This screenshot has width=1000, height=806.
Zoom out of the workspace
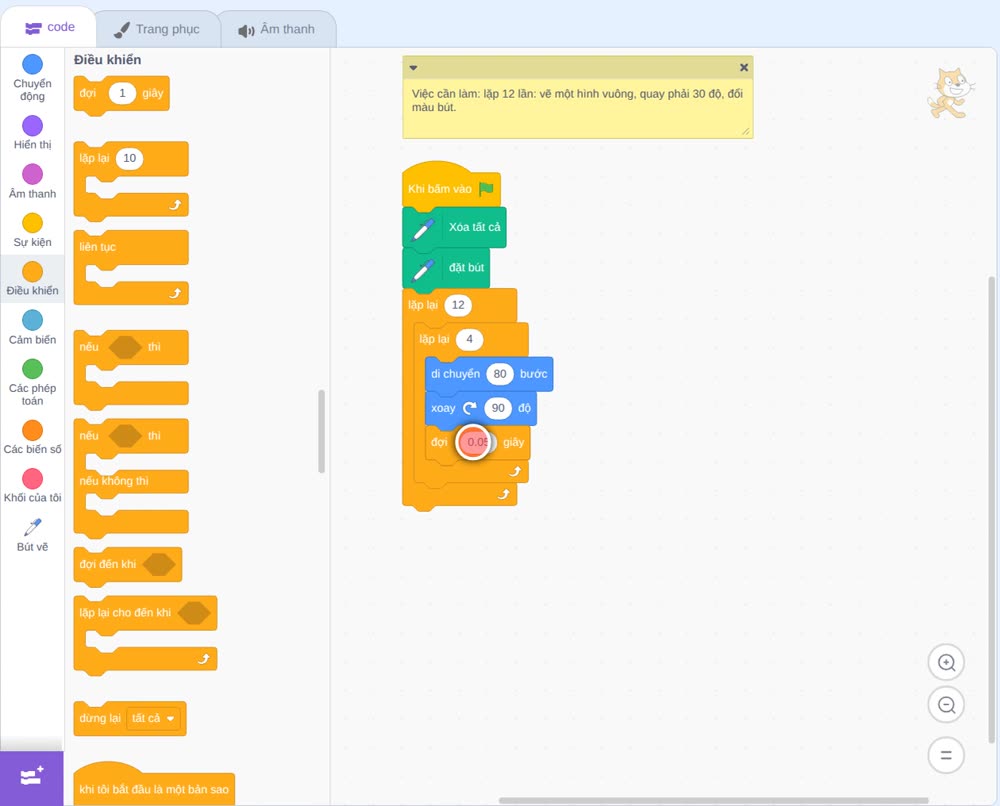point(946,705)
